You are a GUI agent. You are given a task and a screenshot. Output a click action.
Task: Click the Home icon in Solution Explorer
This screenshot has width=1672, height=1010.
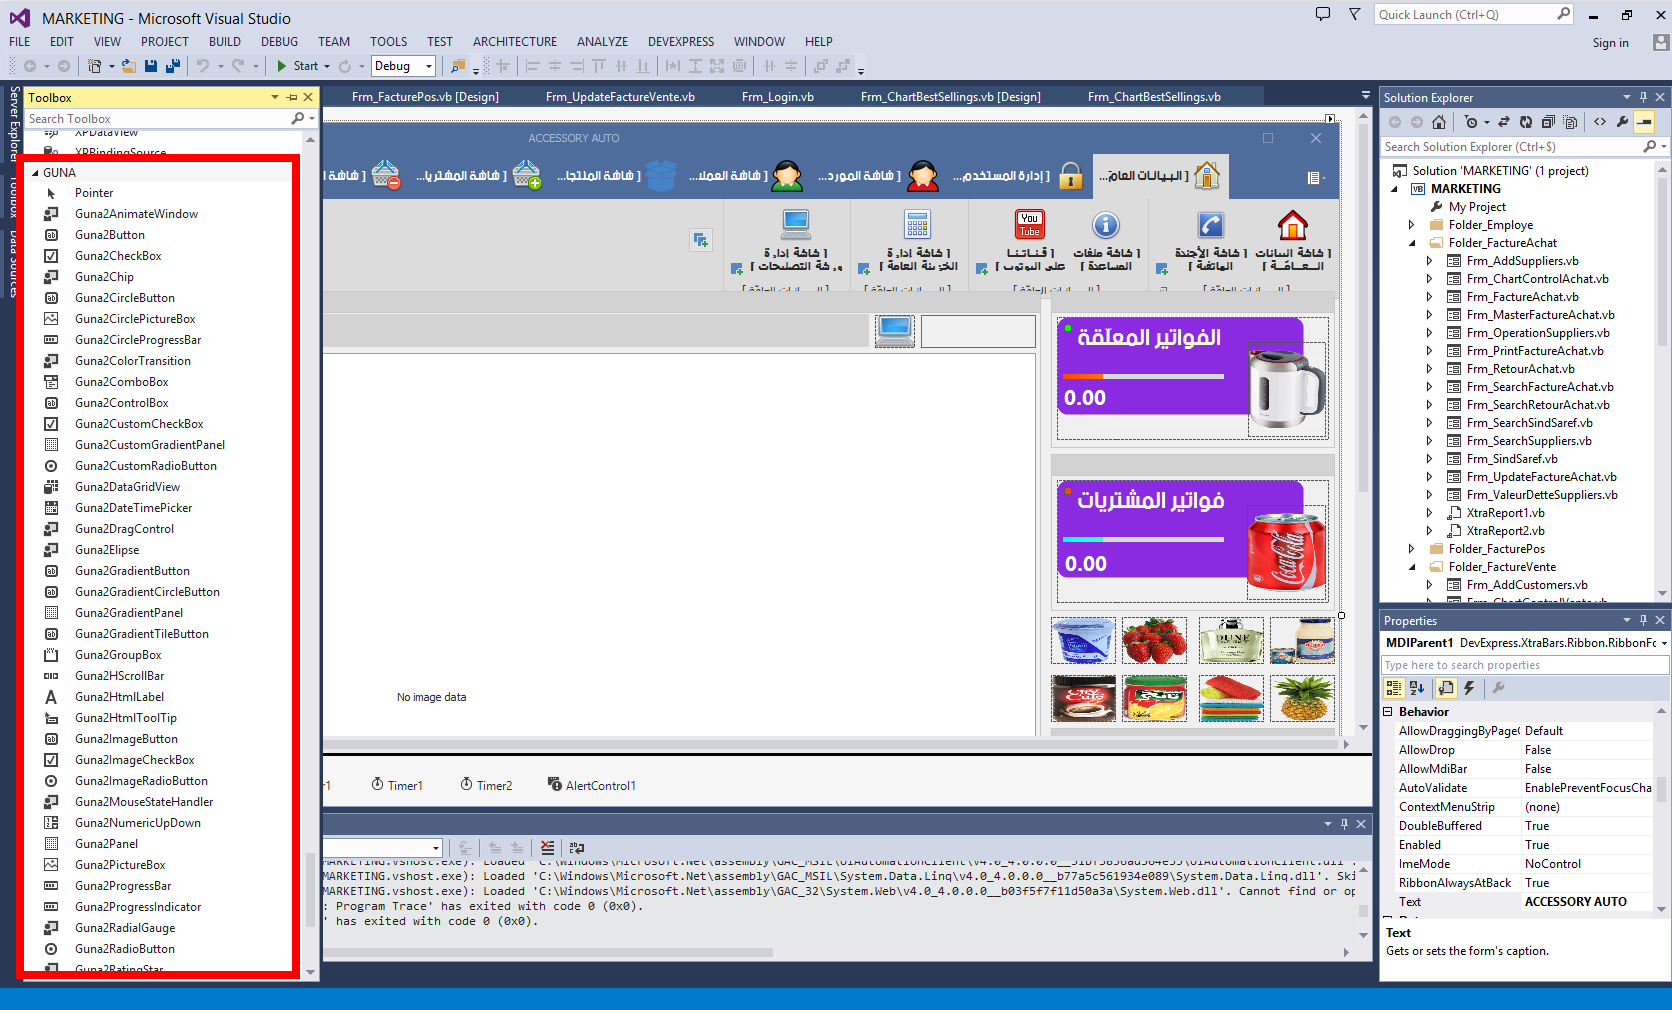click(x=1439, y=122)
